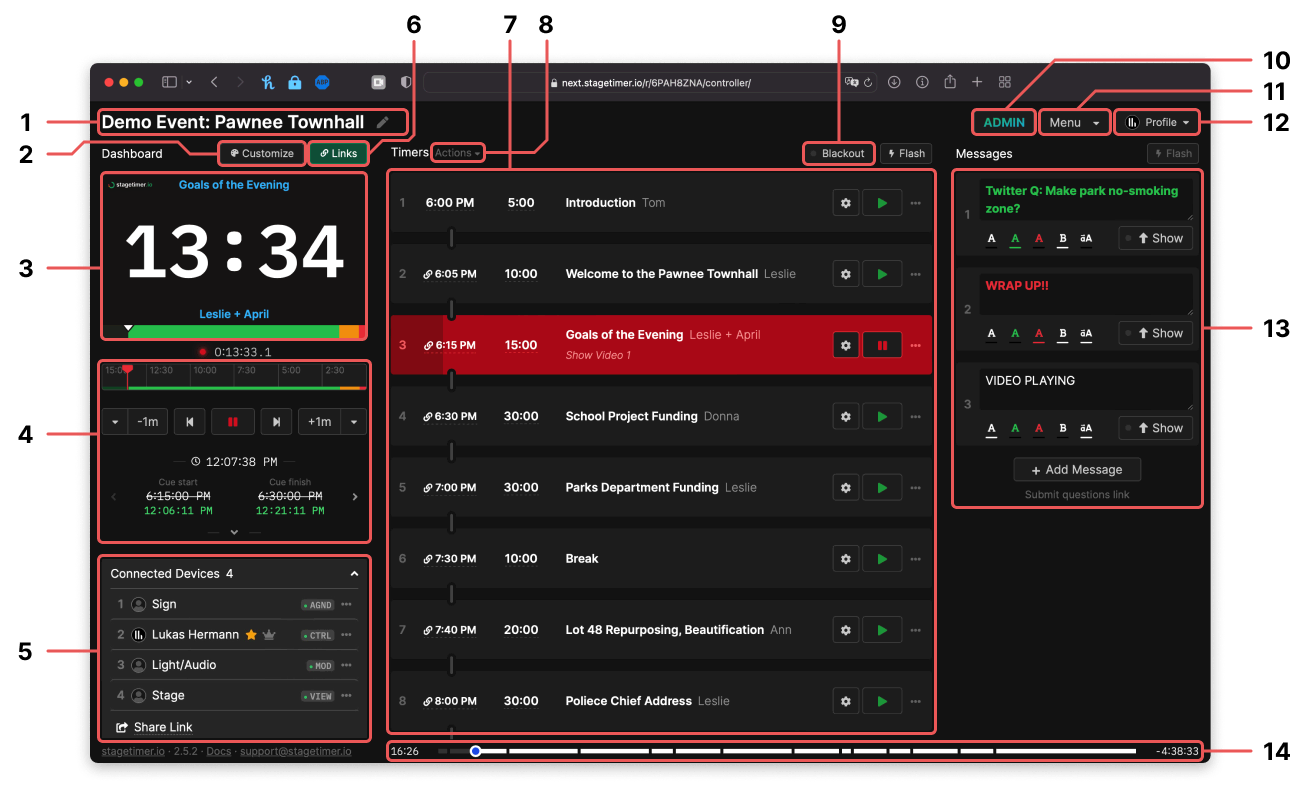Open settings gear for School Project Funding
This screenshot has height=800, width=1300.
[846, 416]
